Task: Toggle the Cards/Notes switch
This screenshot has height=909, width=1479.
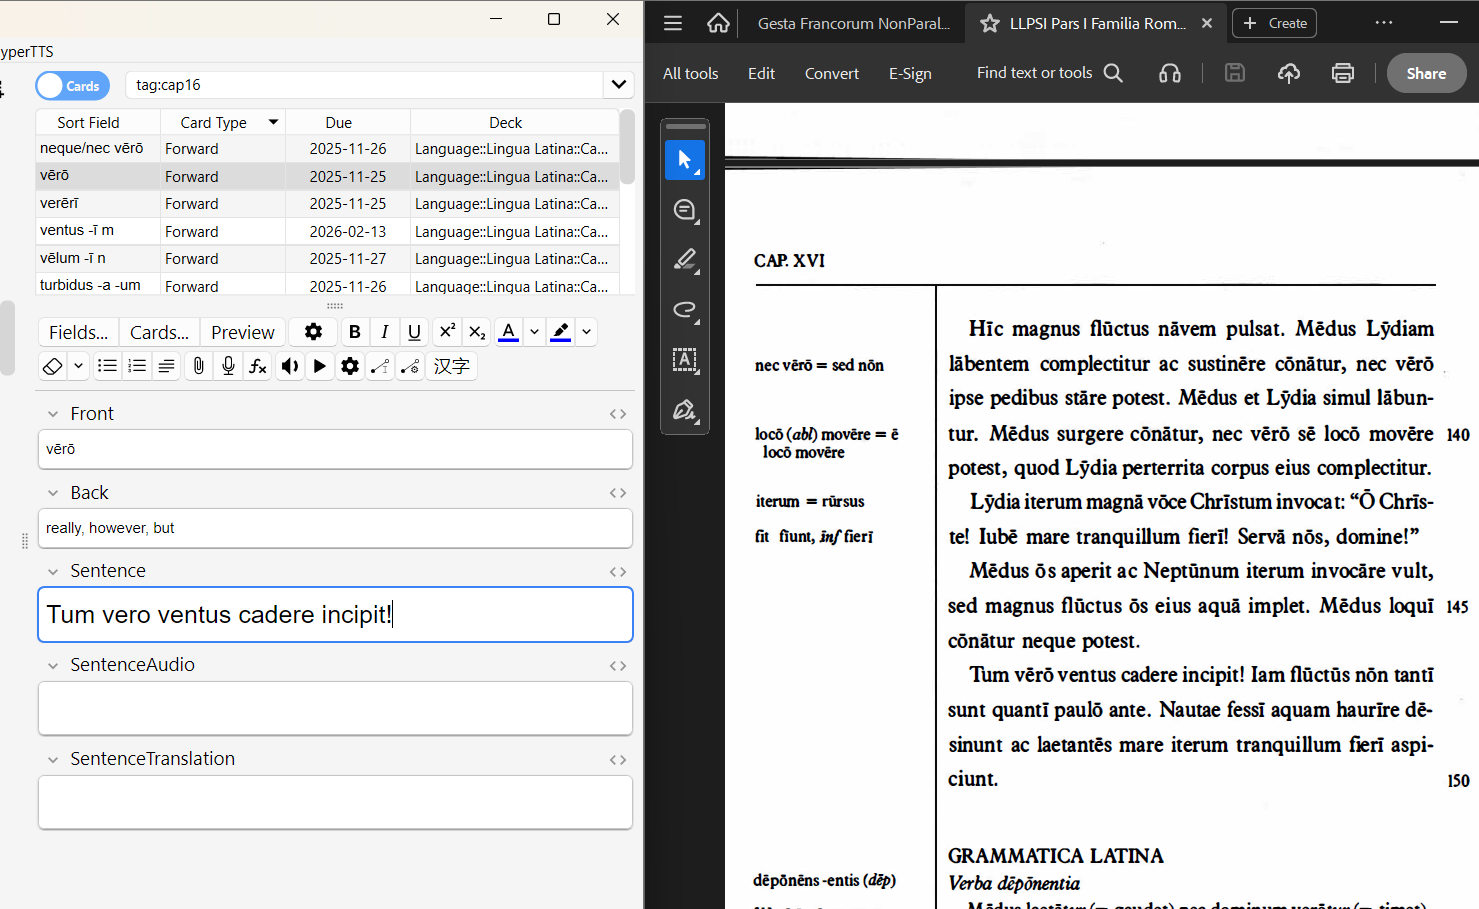Action: click(72, 86)
